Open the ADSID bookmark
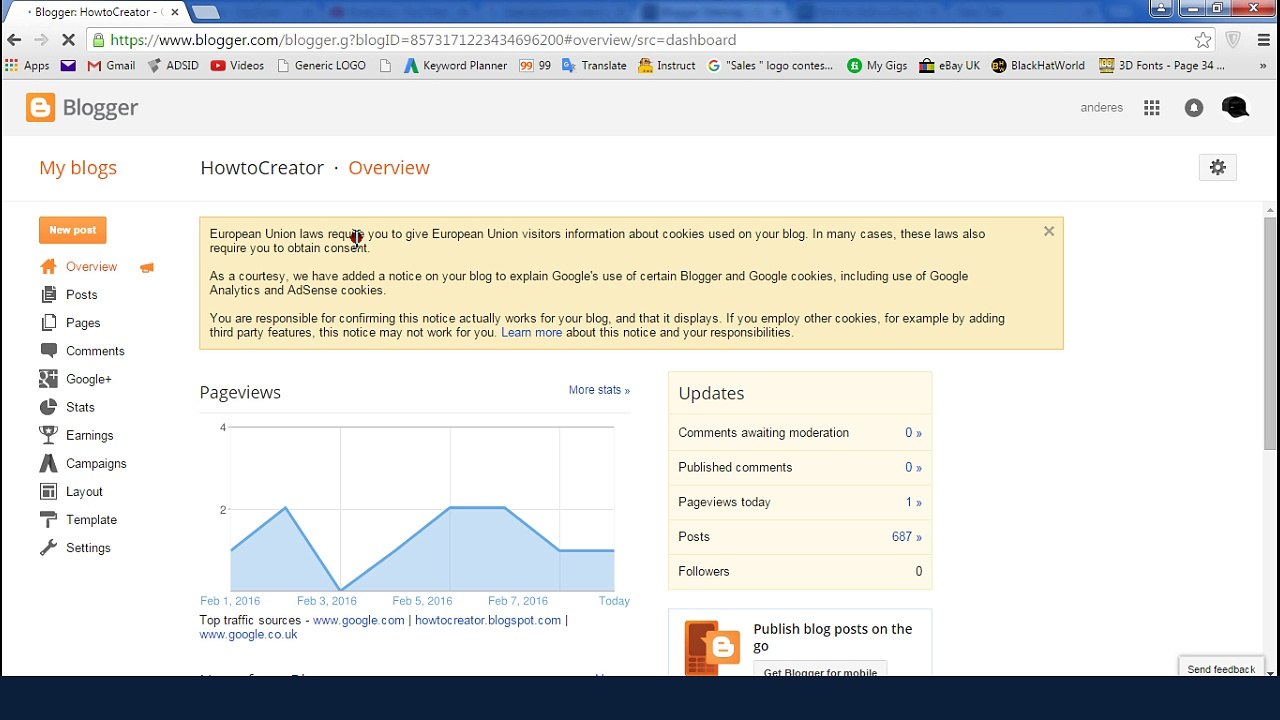The height and width of the screenshot is (720, 1280). pos(173,66)
